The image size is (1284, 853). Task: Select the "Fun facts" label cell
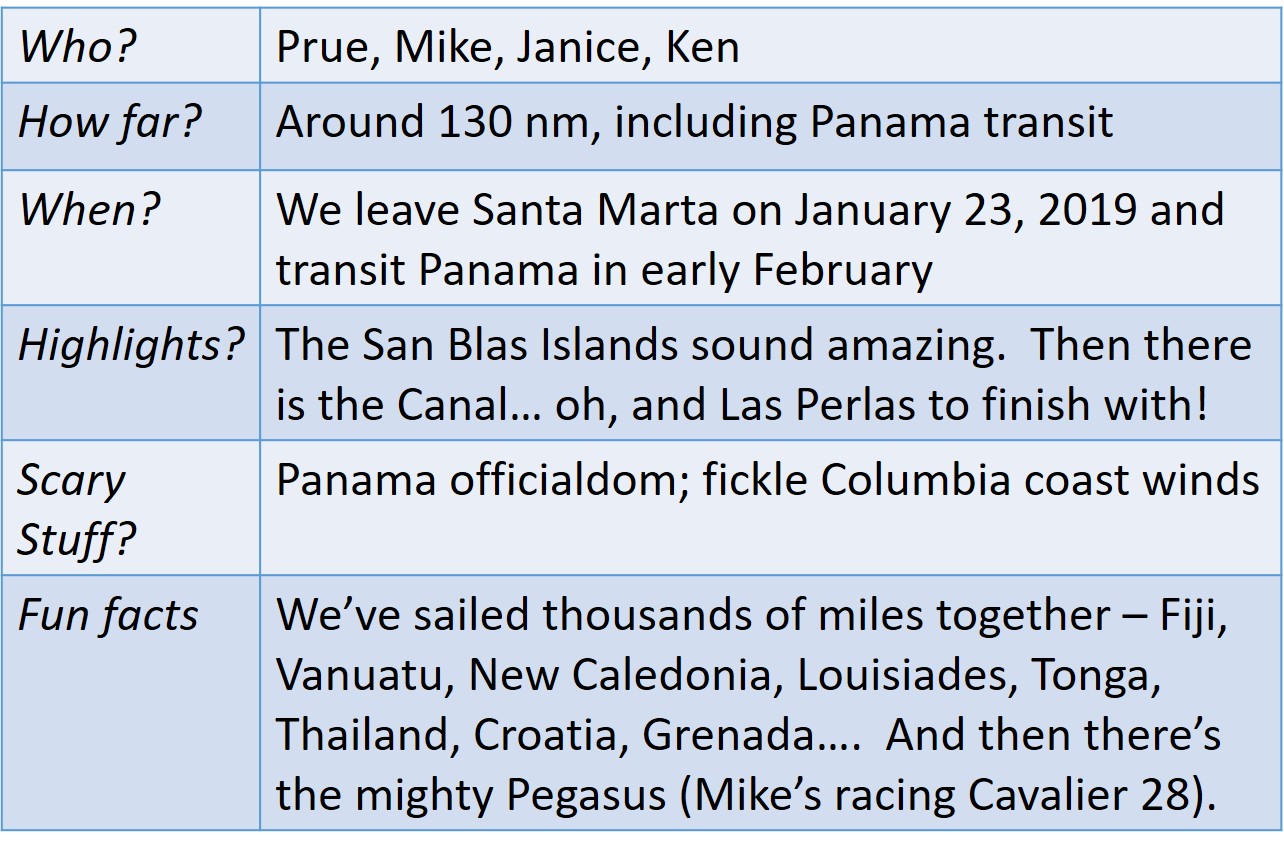(x=108, y=616)
